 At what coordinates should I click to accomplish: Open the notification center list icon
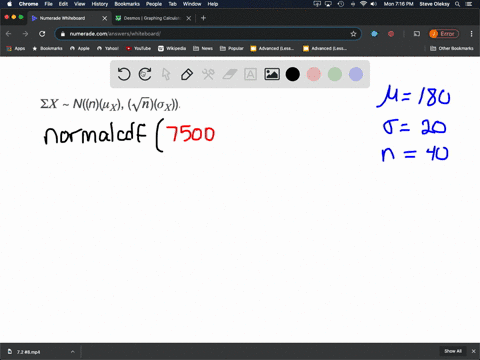[469, 4]
